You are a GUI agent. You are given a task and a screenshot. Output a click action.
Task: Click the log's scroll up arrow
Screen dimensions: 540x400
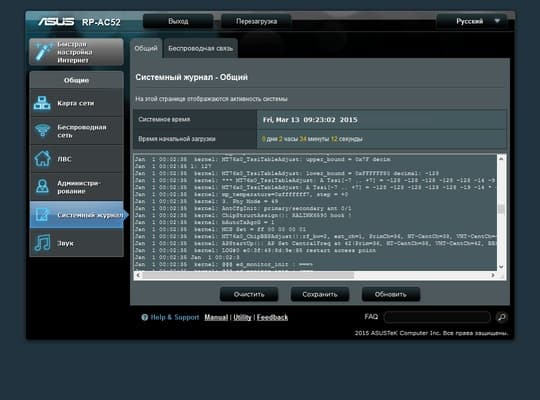tap(501, 159)
